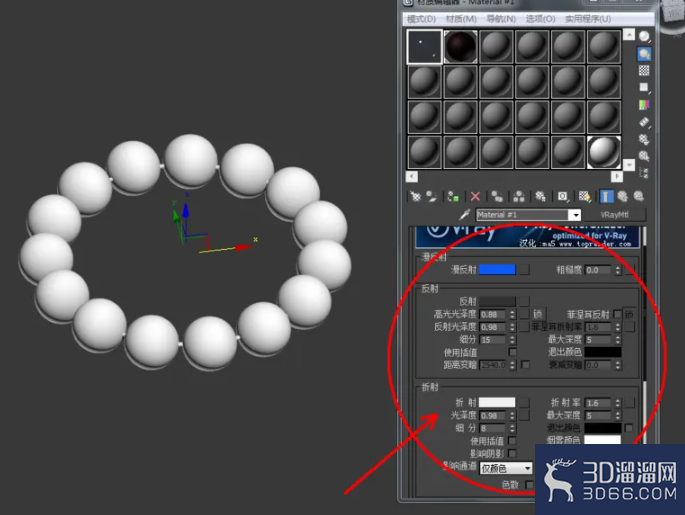
Task: Click the Make Unique icon
Action: point(519,197)
